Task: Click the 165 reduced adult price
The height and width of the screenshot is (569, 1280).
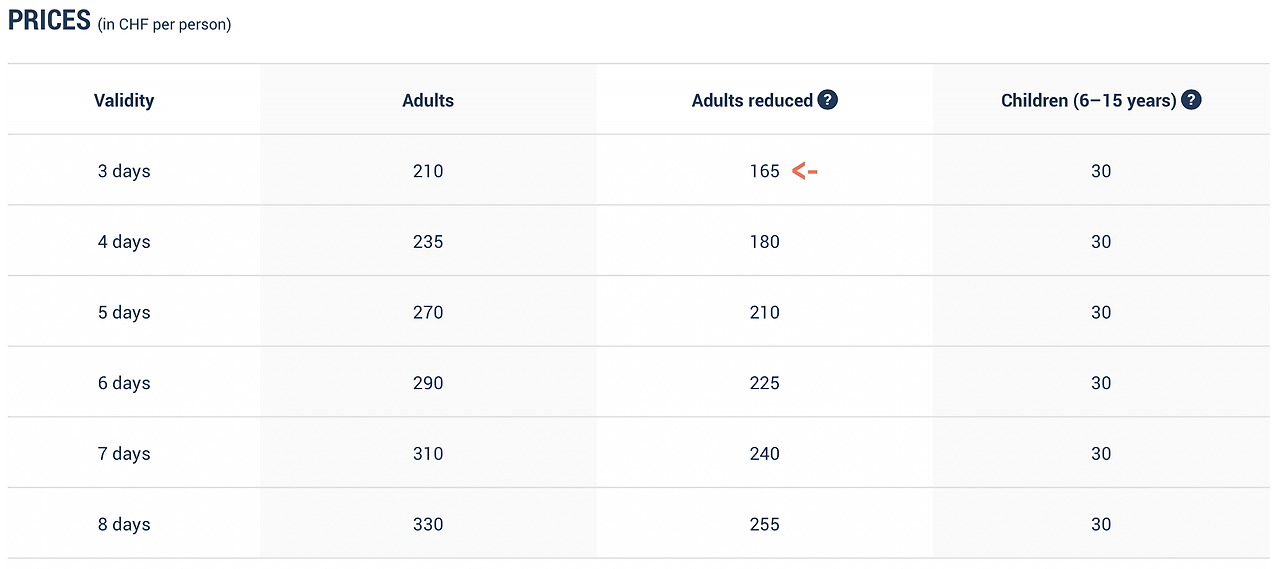Action: coord(764,171)
